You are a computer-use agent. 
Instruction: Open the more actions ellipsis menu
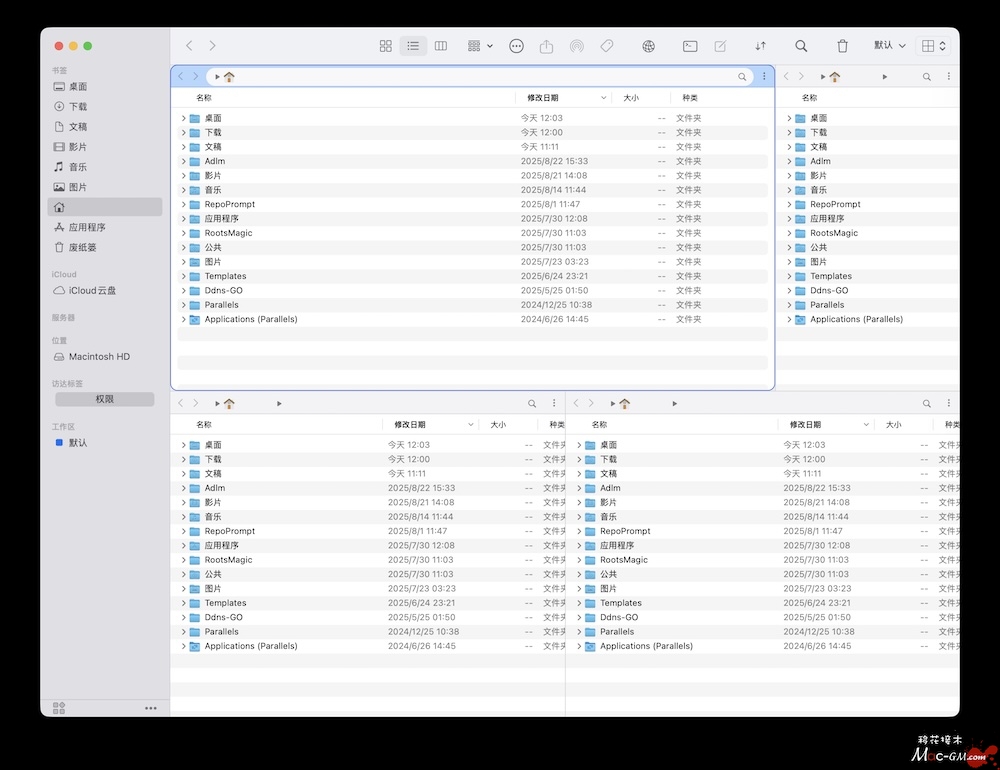pyautogui.click(x=517, y=46)
